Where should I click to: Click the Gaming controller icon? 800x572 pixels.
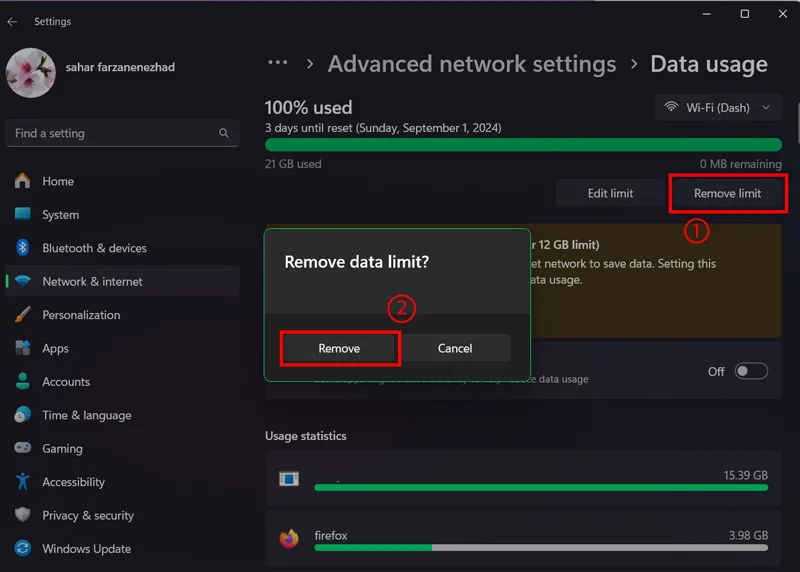22,447
